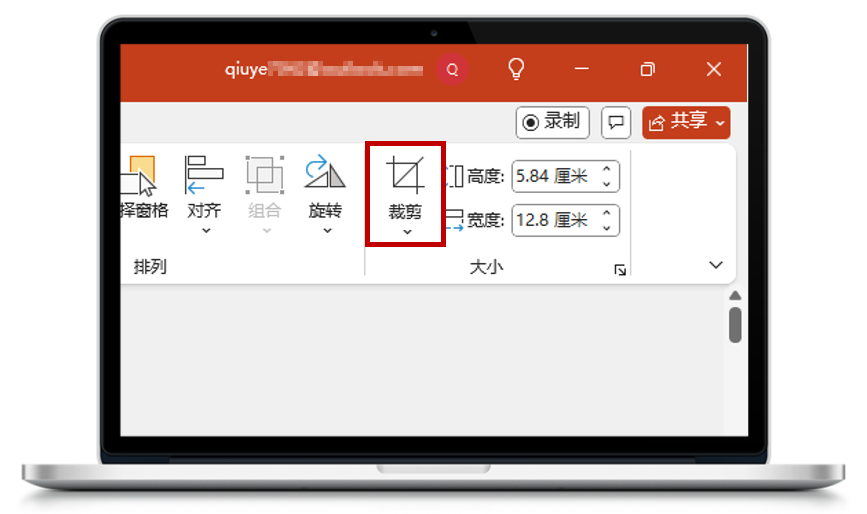Click the red Share (共享) button
This screenshot has height=514, width=867.
[685, 122]
